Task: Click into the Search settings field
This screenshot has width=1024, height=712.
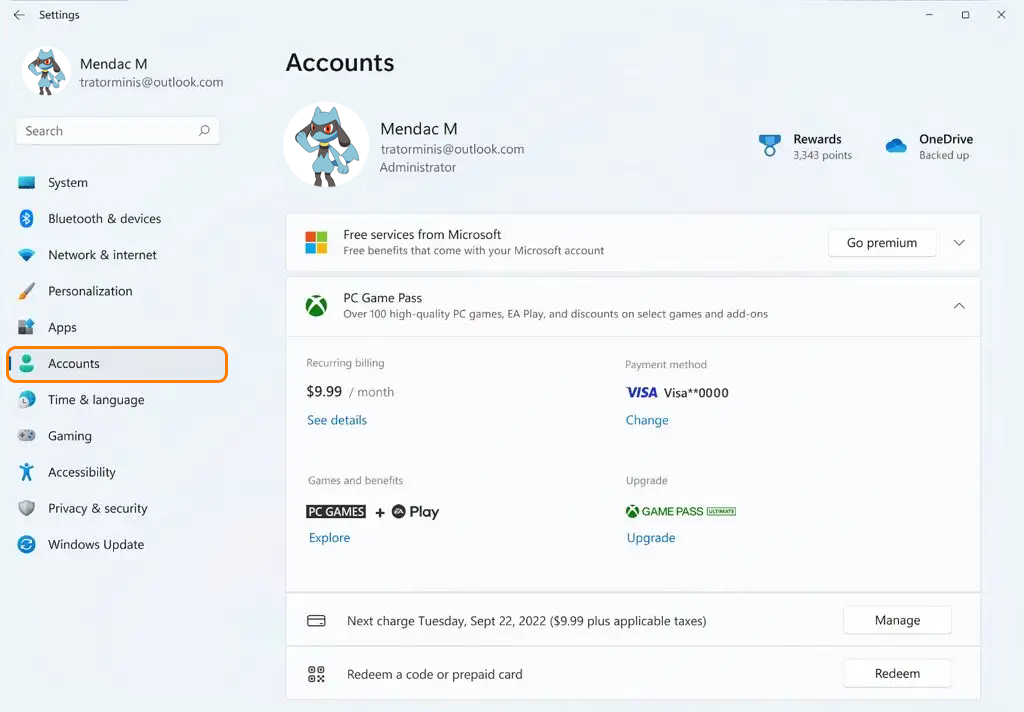Action: coord(118,131)
